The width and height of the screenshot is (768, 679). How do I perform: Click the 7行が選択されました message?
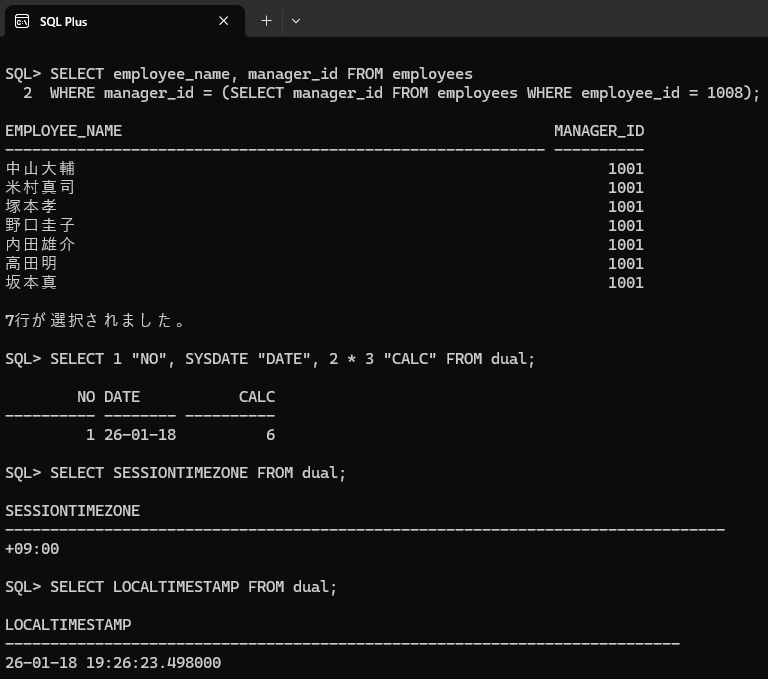pos(95,320)
